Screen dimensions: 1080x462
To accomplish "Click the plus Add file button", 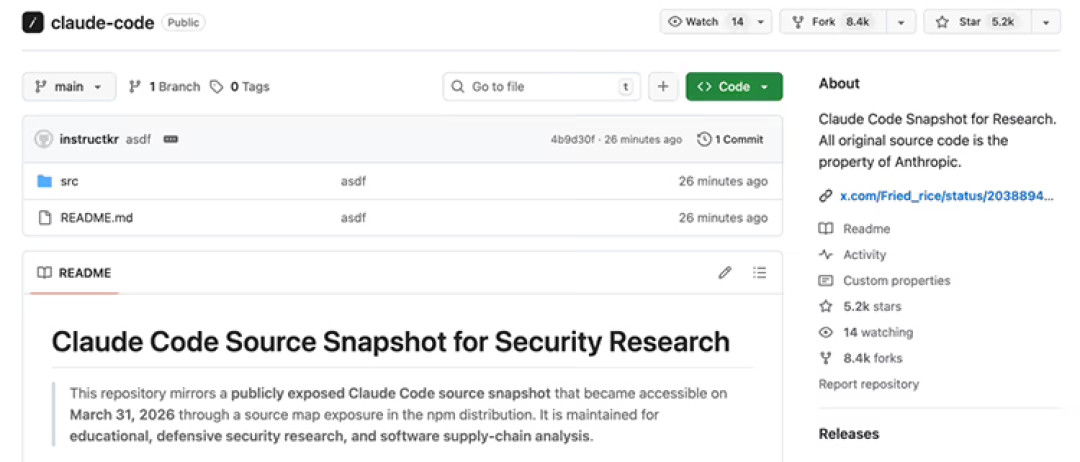I will (663, 87).
